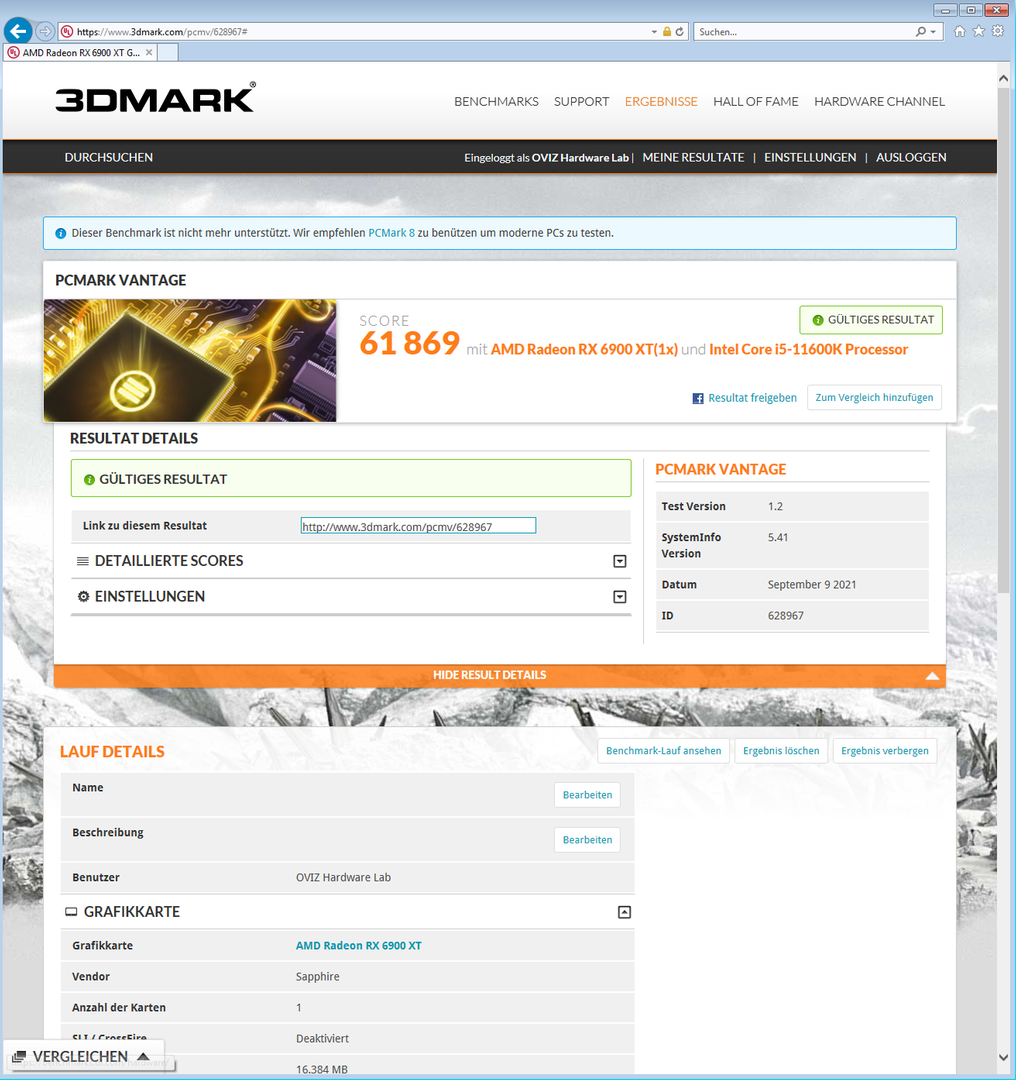Image resolution: width=1016 pixels, height=1080 pixels.
Task: Click Benchmark-Lauf ansehen
Action: coord(663,751)
